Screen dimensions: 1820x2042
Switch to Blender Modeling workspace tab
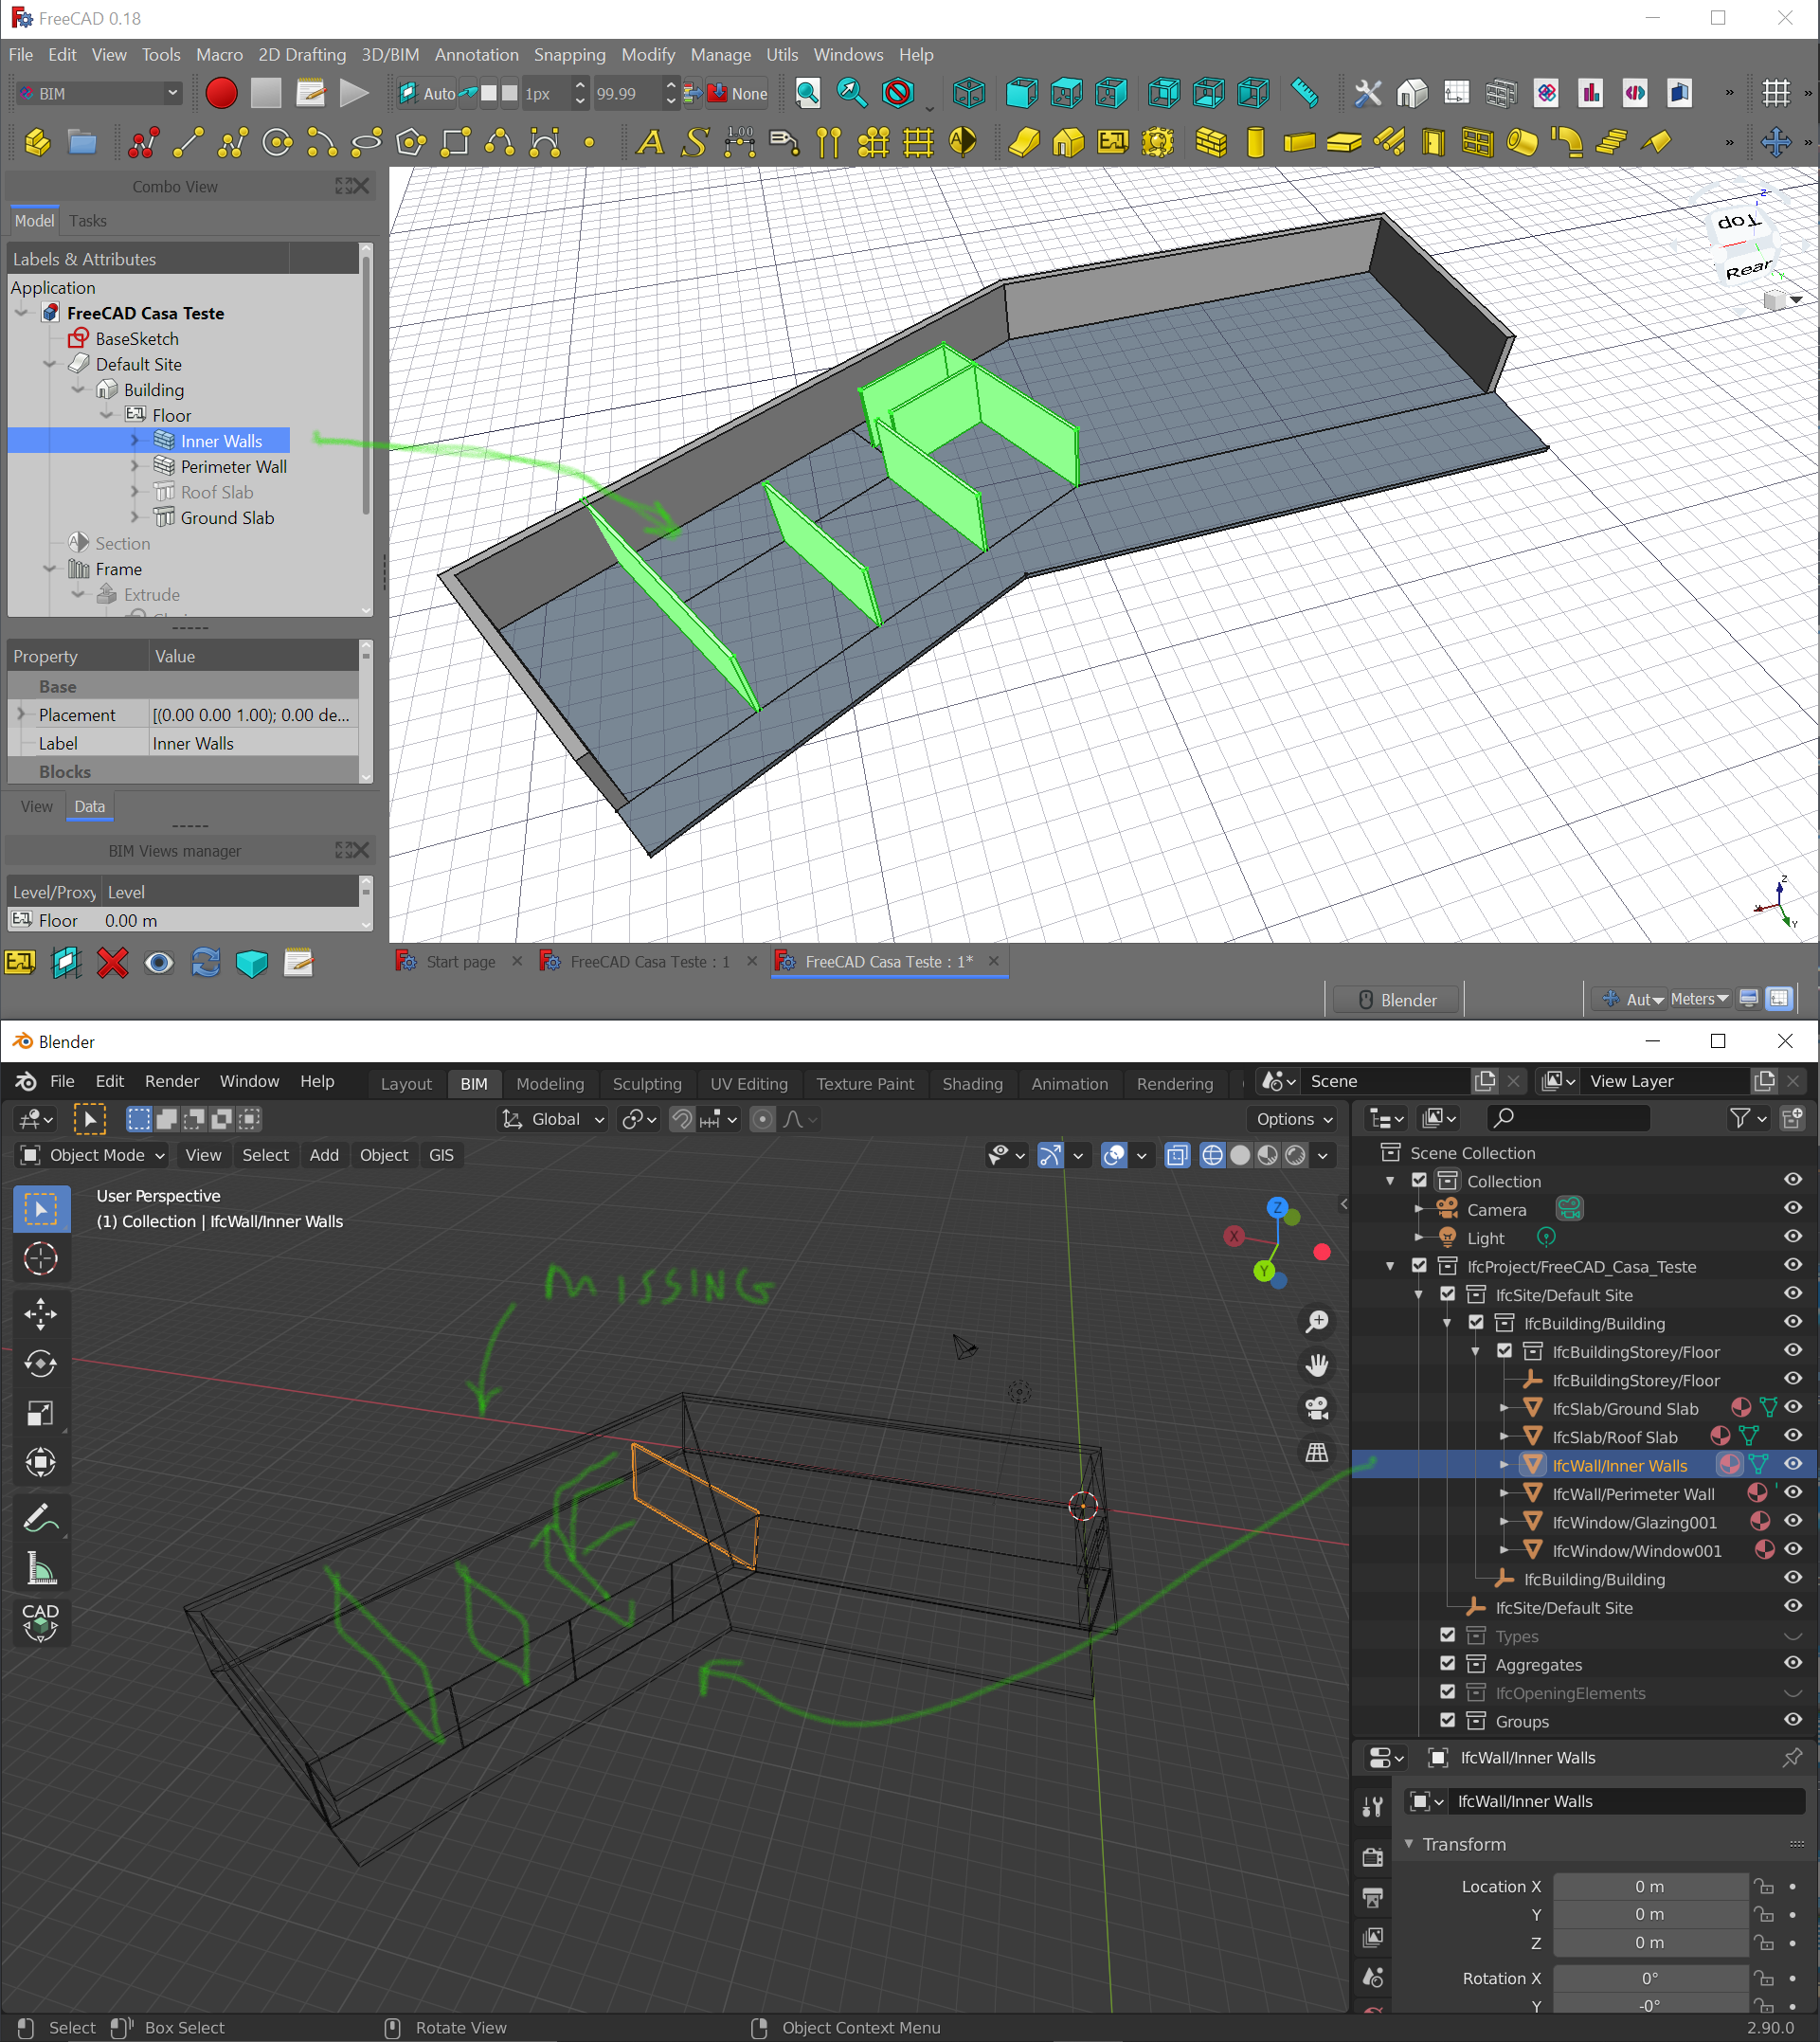[550, 1083]
